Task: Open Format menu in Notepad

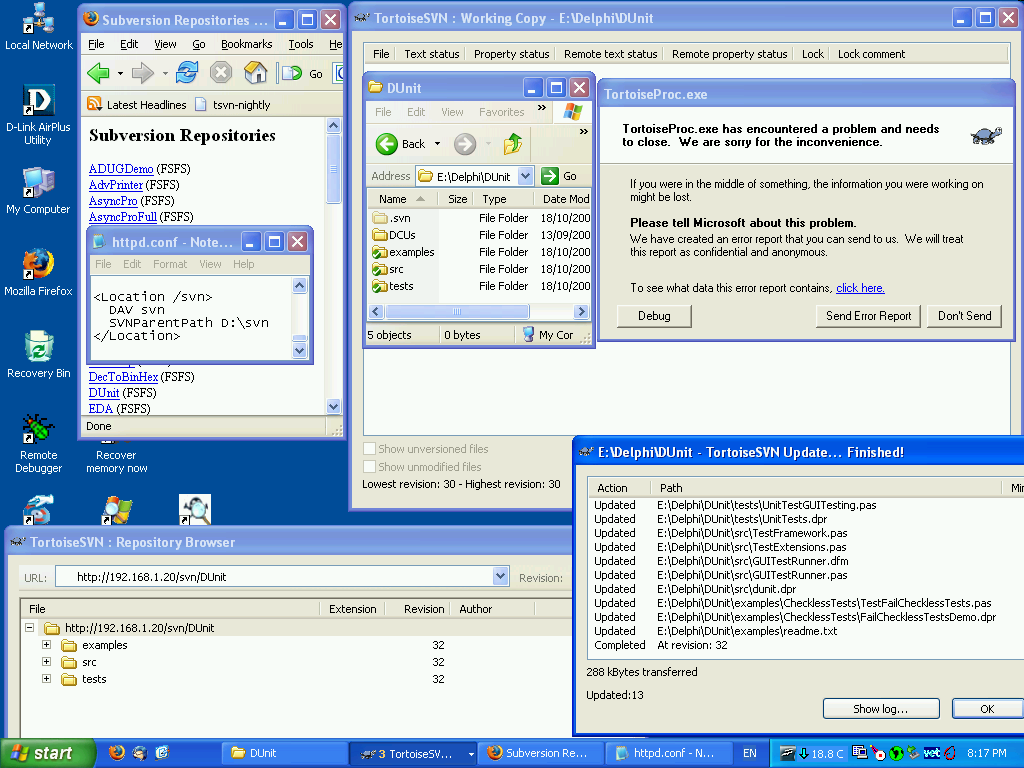Action: [170, 264]
